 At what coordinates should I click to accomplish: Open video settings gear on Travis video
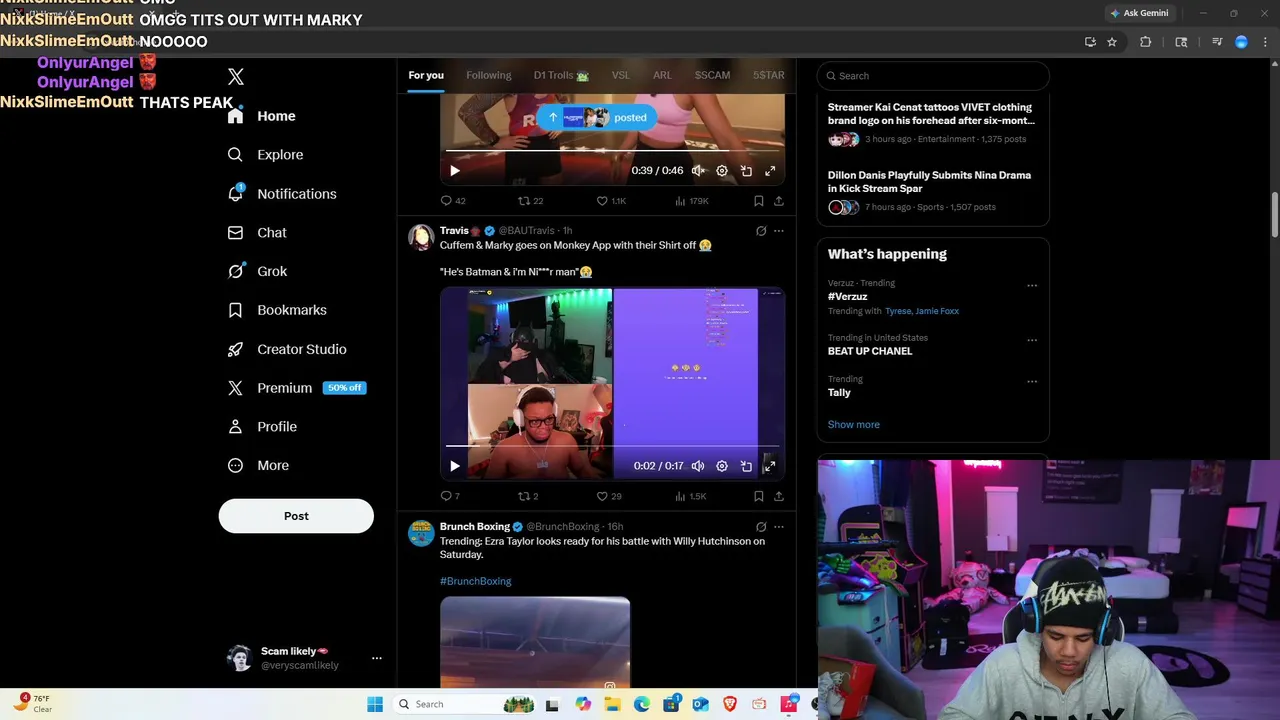722,466
